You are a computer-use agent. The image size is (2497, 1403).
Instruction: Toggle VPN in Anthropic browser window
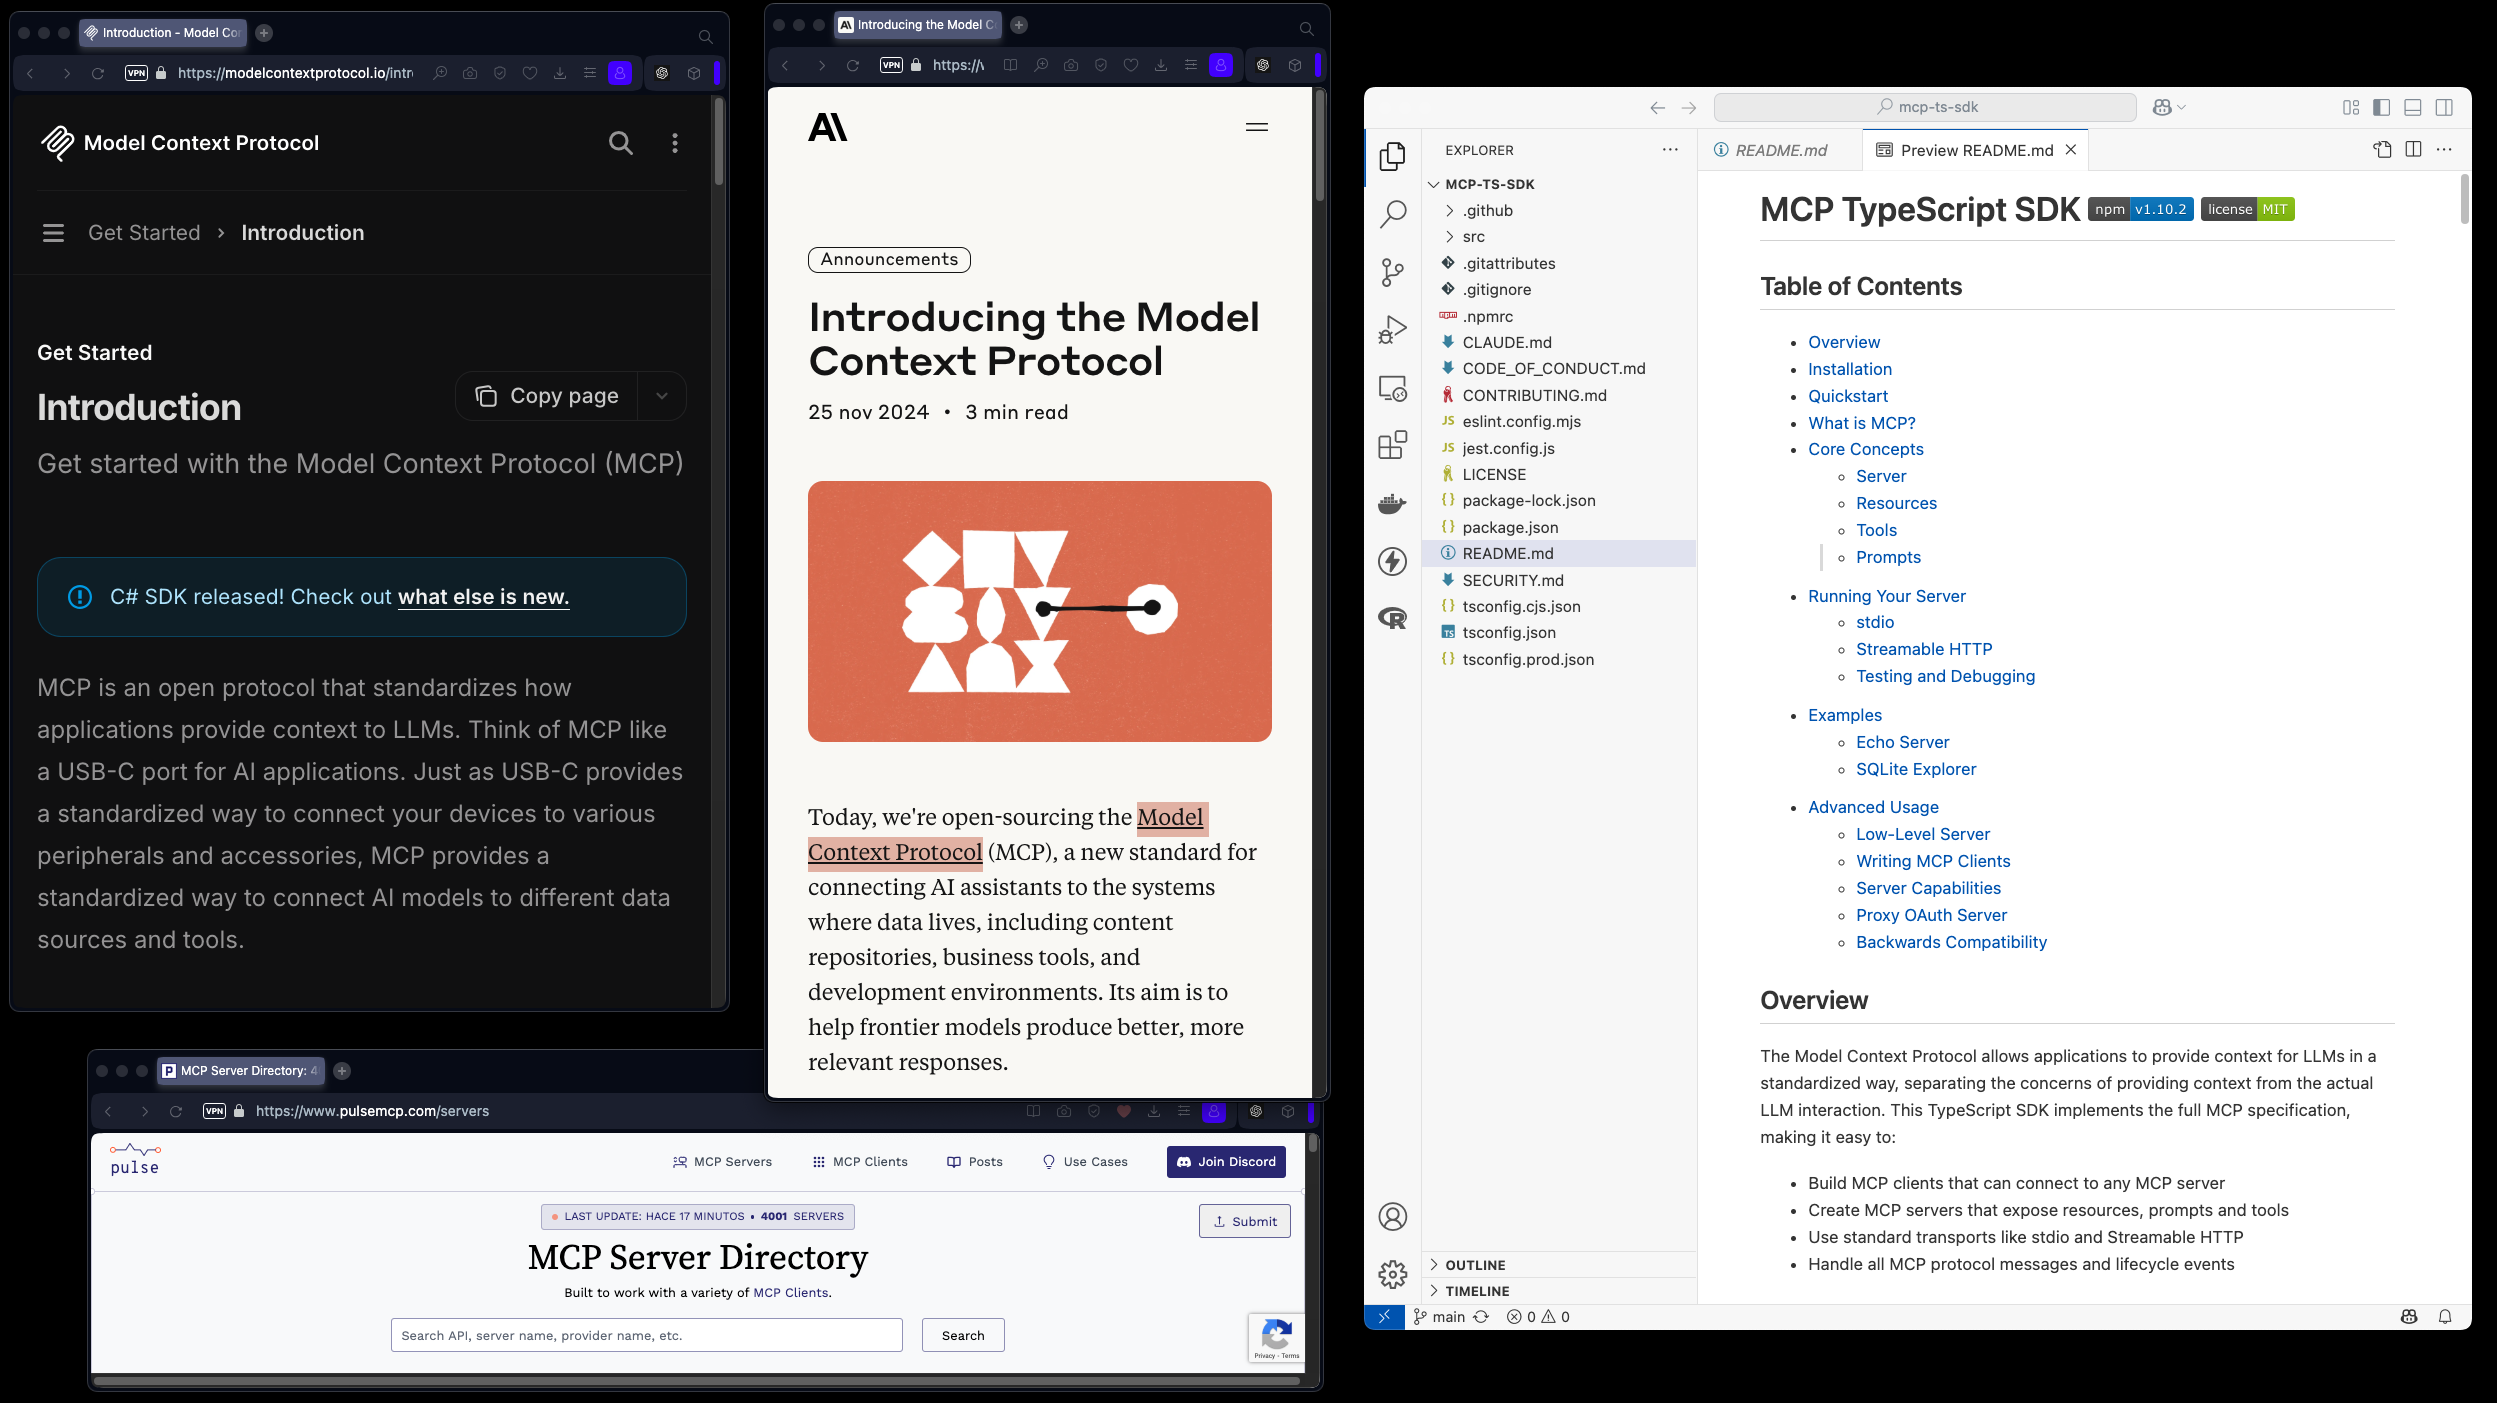(891, 65)
